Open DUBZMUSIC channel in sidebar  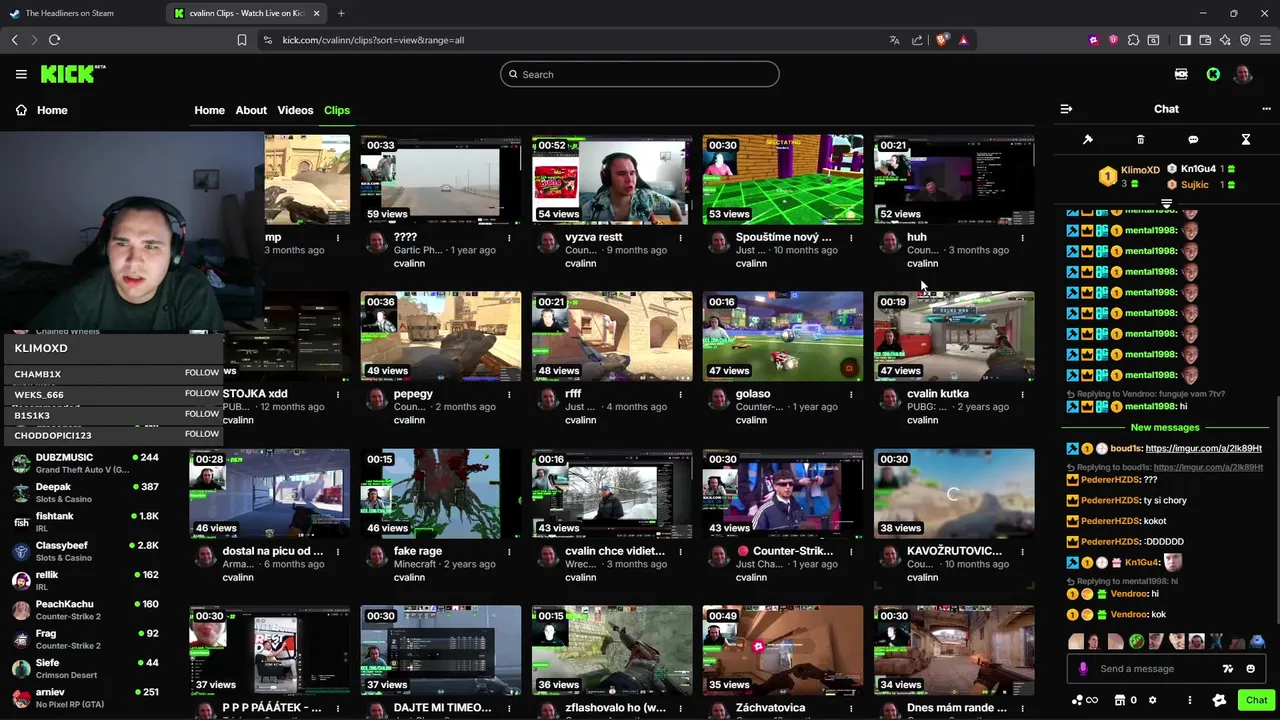tap(84, 462)
